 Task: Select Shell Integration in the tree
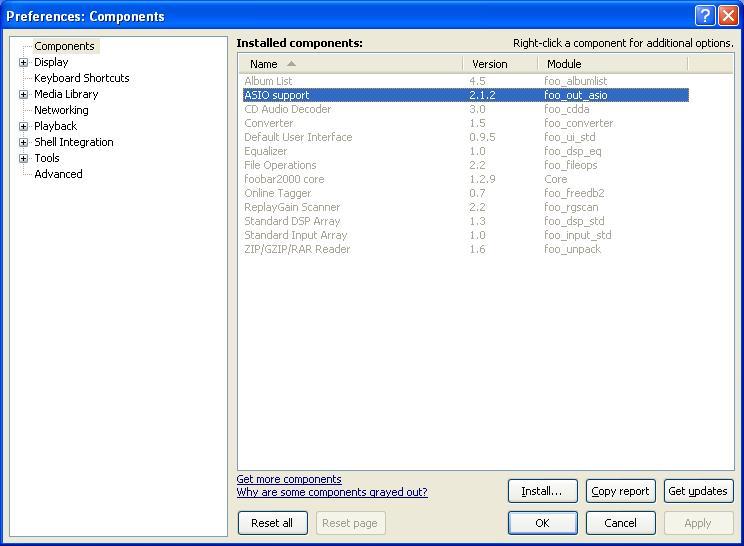click(74, 142)
